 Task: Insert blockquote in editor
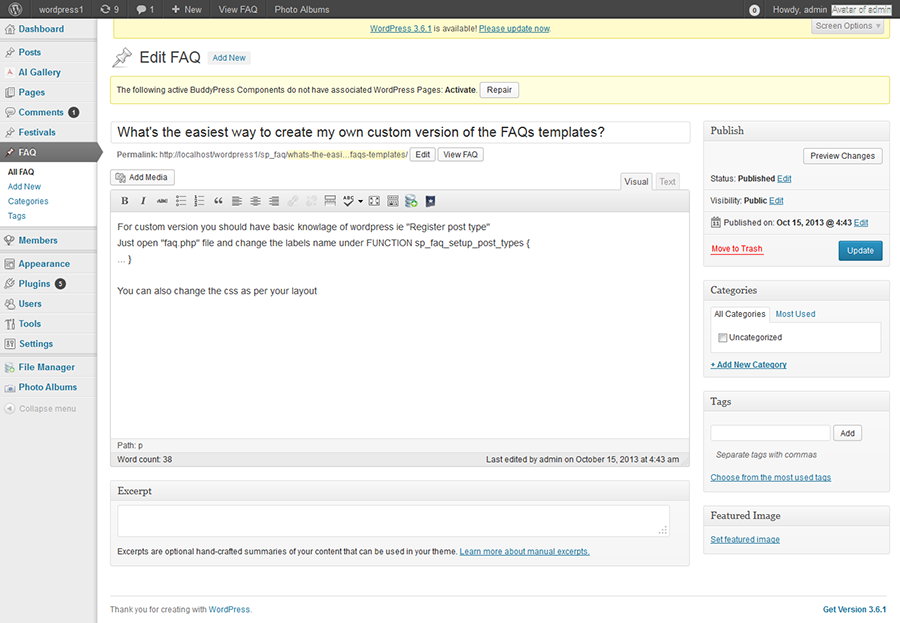[218, 201]
